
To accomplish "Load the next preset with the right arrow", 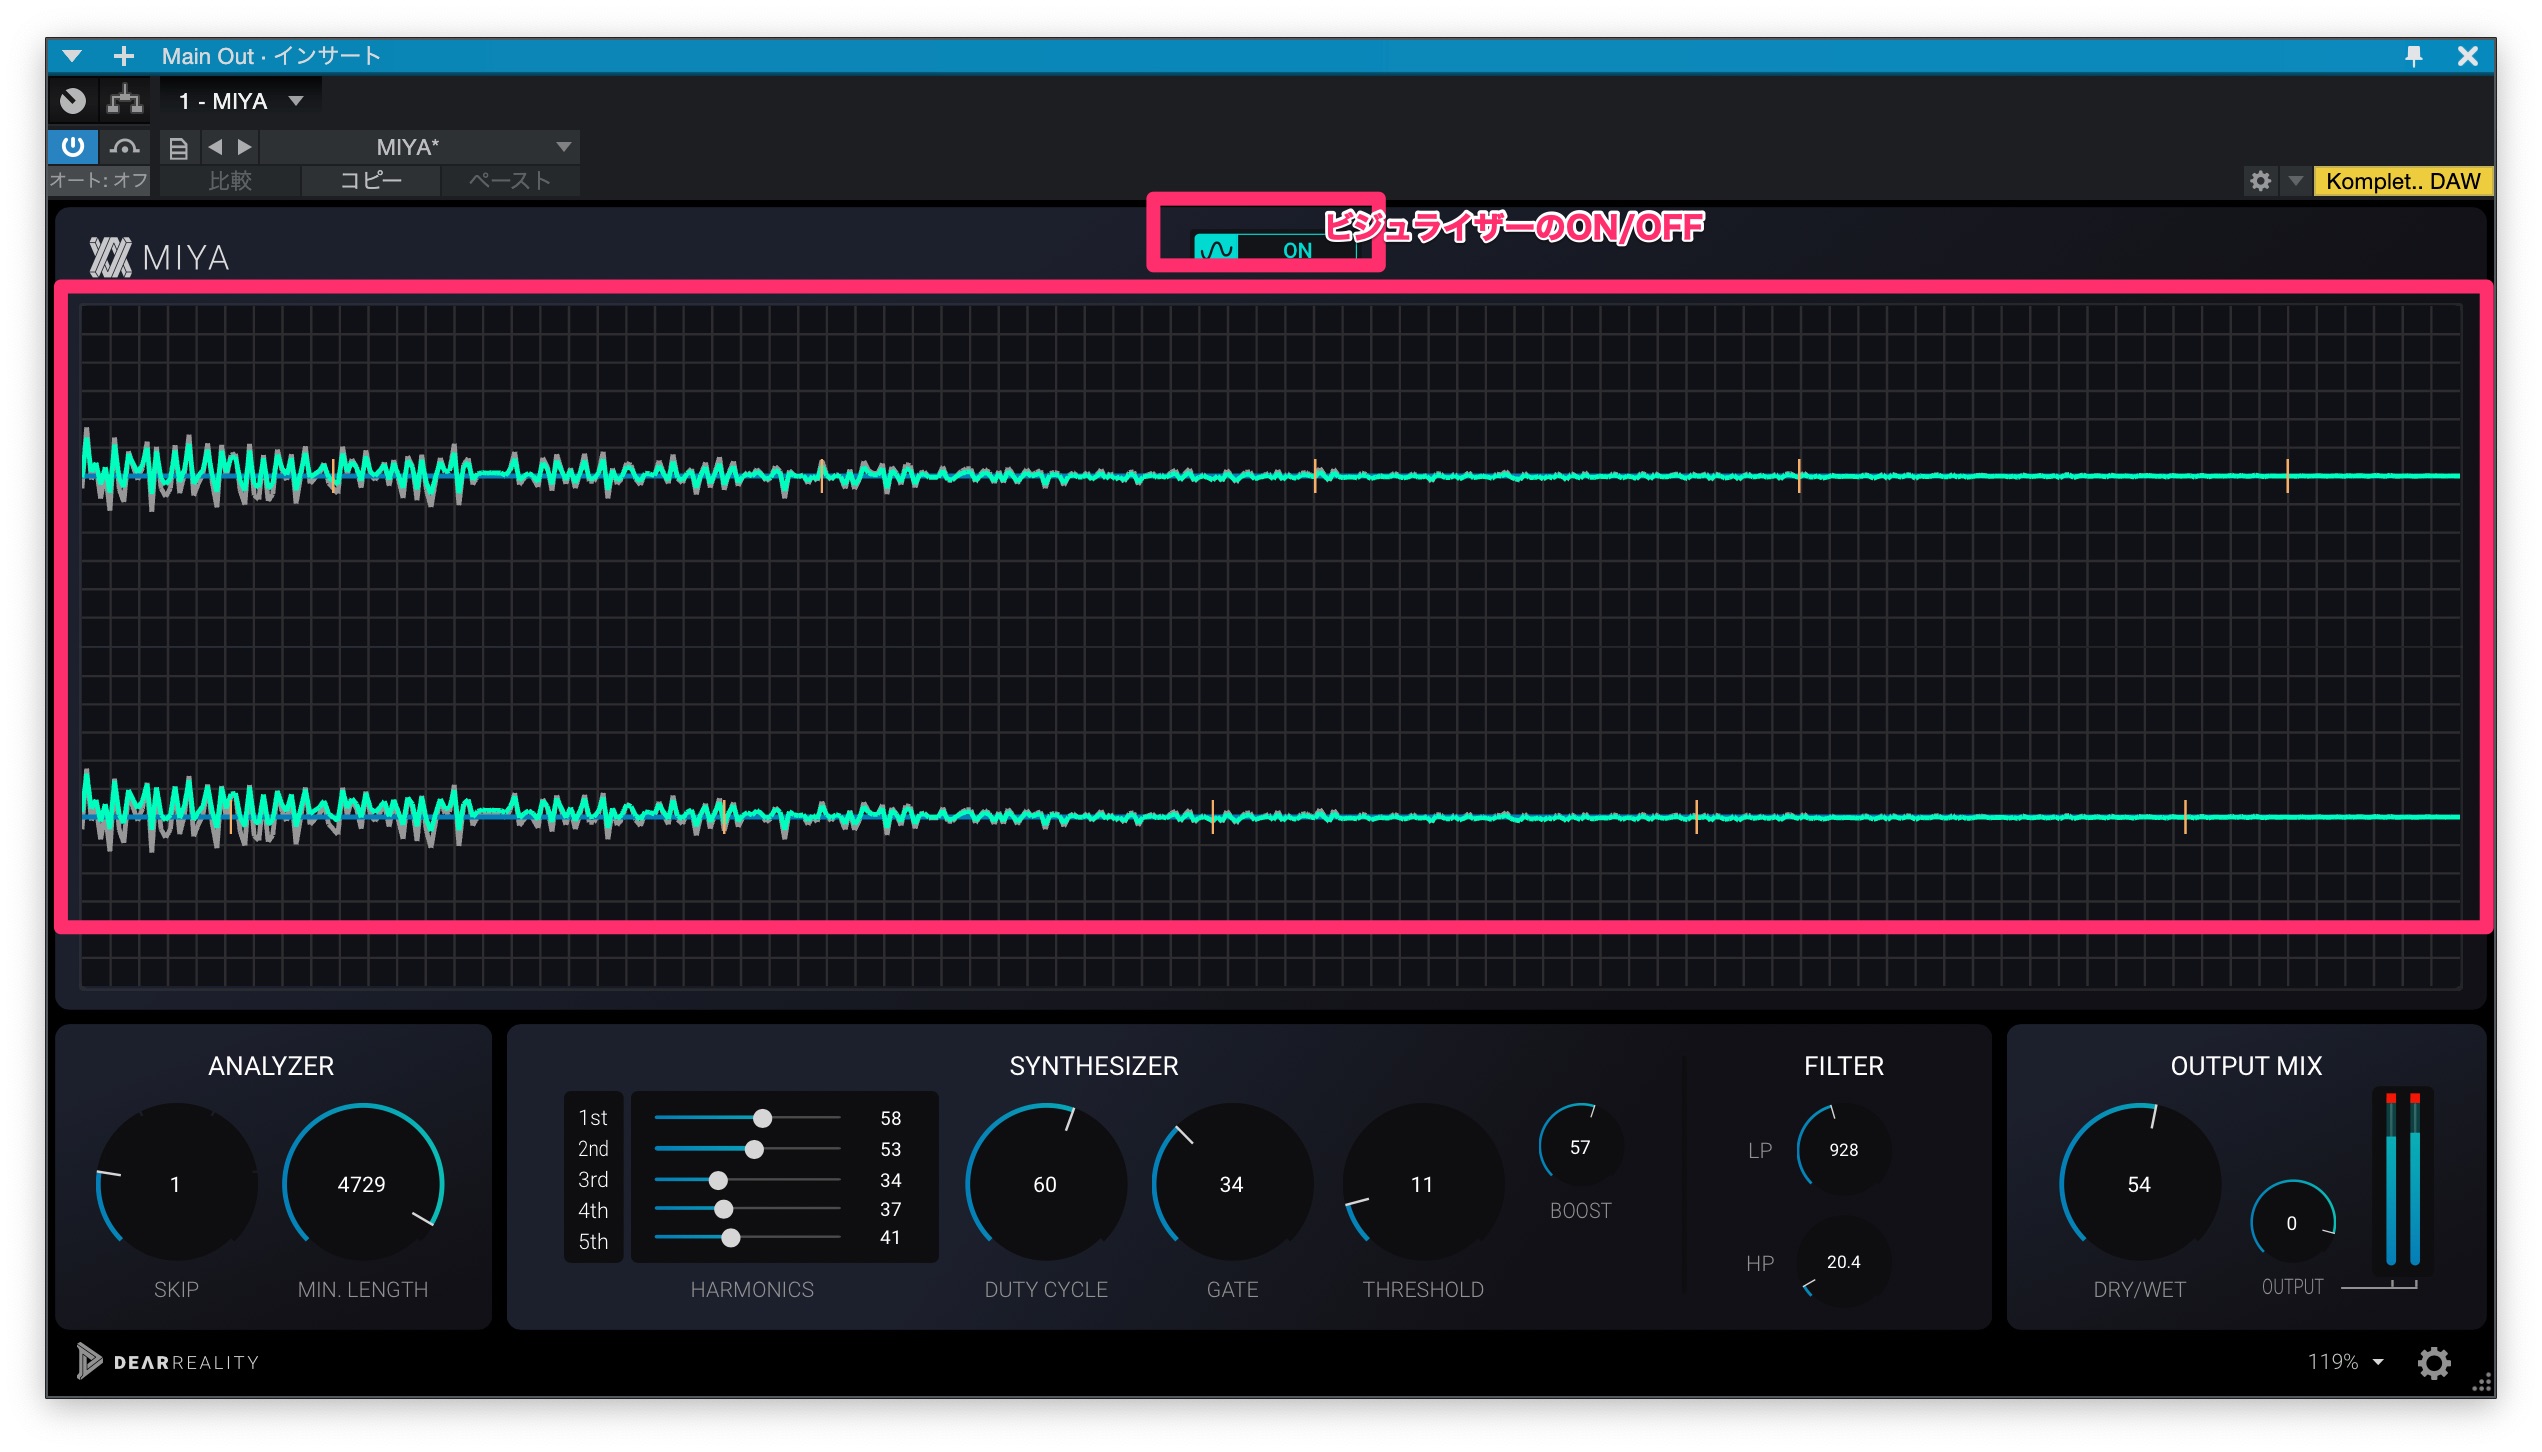I will coord(244,147).
